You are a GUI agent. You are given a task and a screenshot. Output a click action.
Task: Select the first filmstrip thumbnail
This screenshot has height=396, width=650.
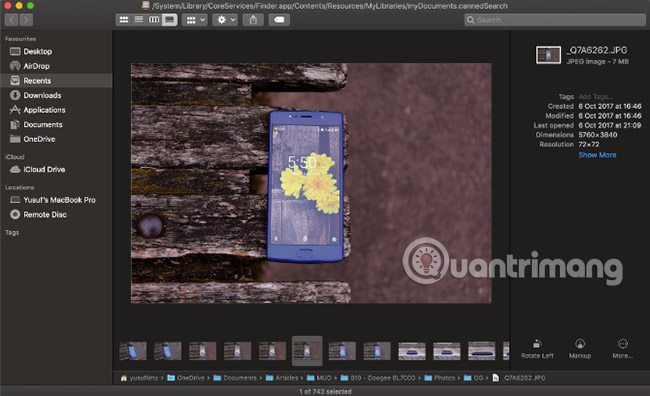(x=133, y=351)
